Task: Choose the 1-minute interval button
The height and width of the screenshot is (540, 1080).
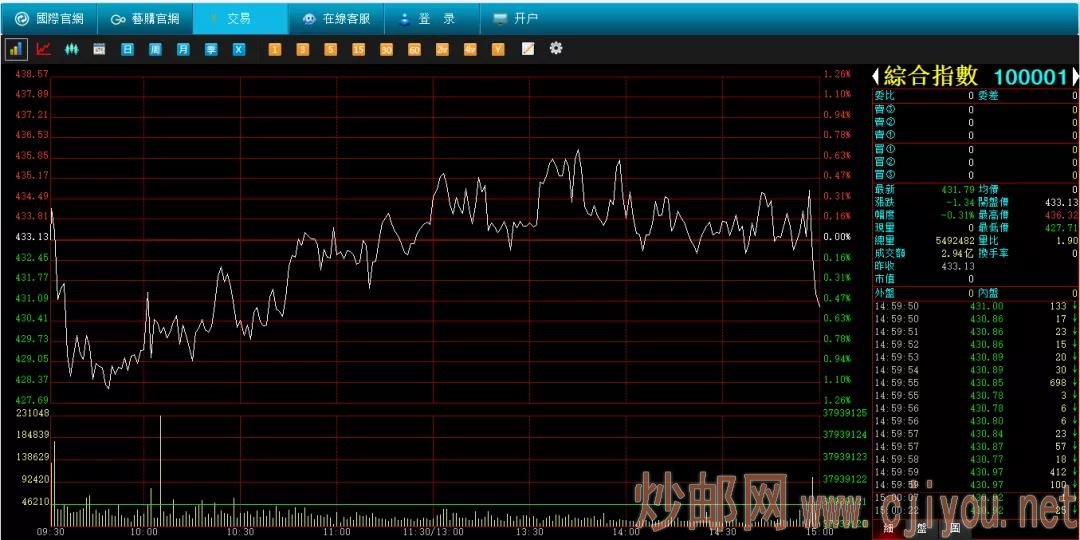Action: coord(274,48)
